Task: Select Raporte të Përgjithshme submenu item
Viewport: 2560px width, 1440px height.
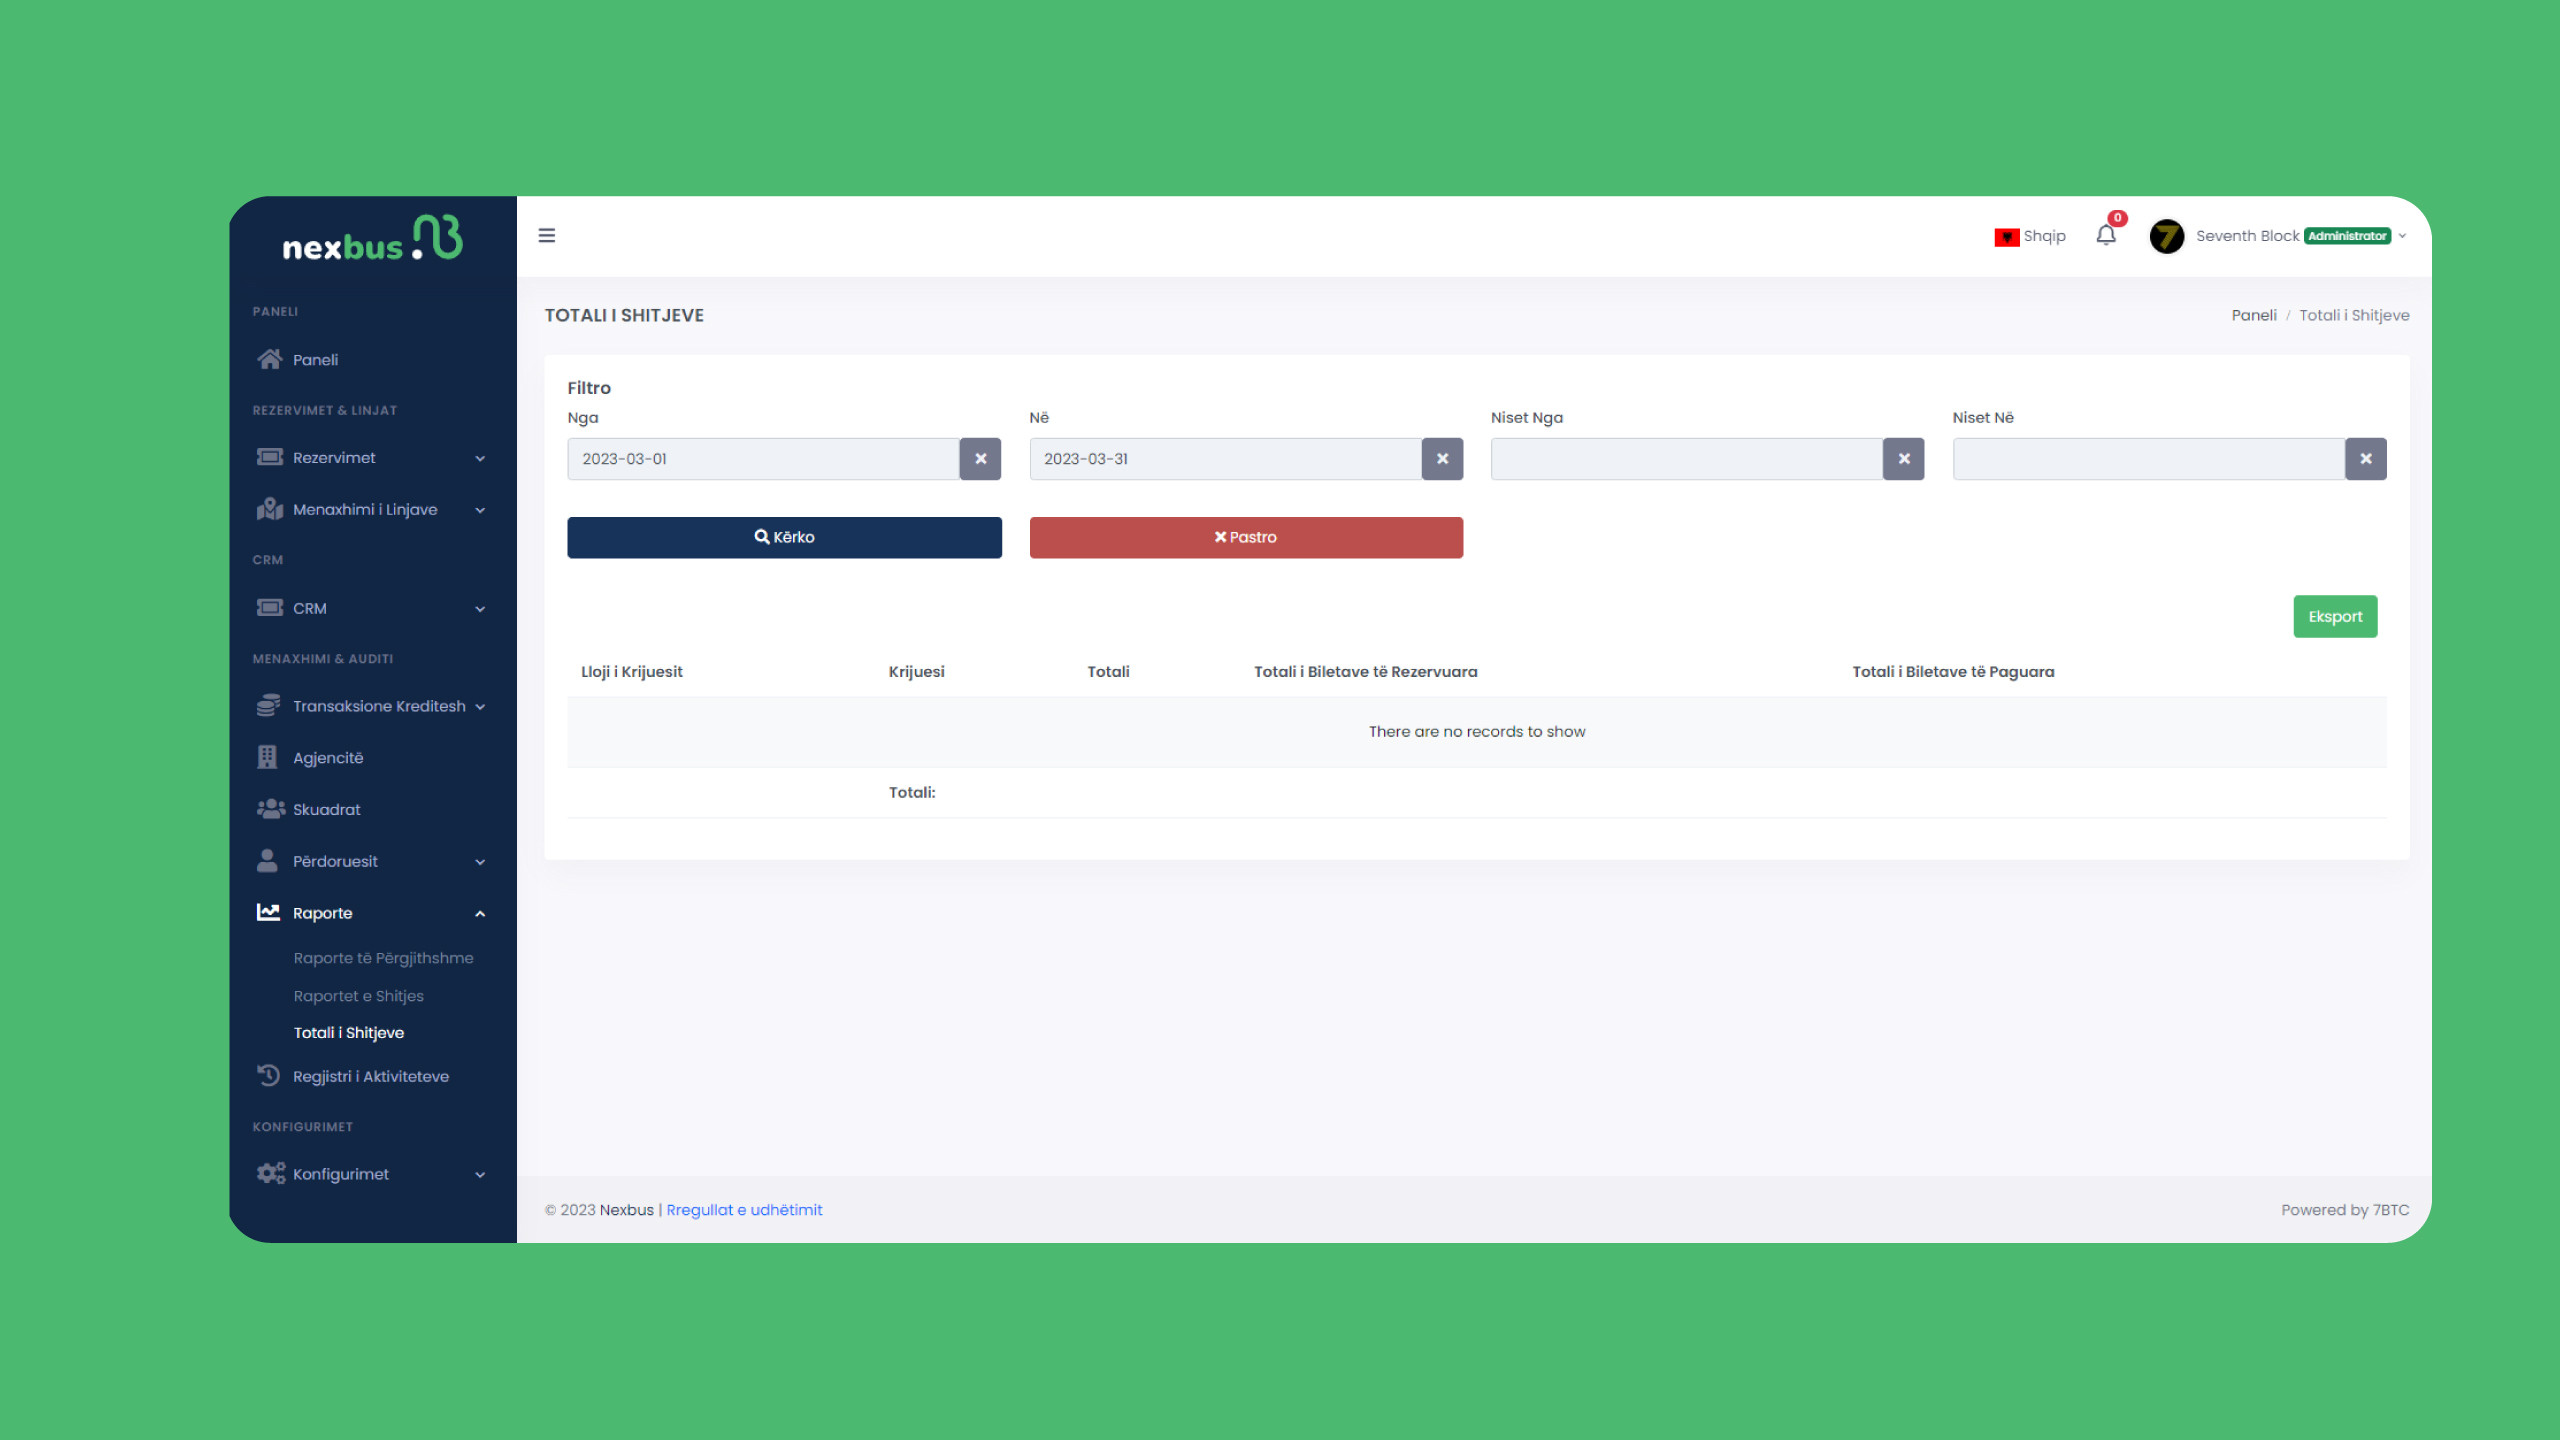Action: (383, 958)
